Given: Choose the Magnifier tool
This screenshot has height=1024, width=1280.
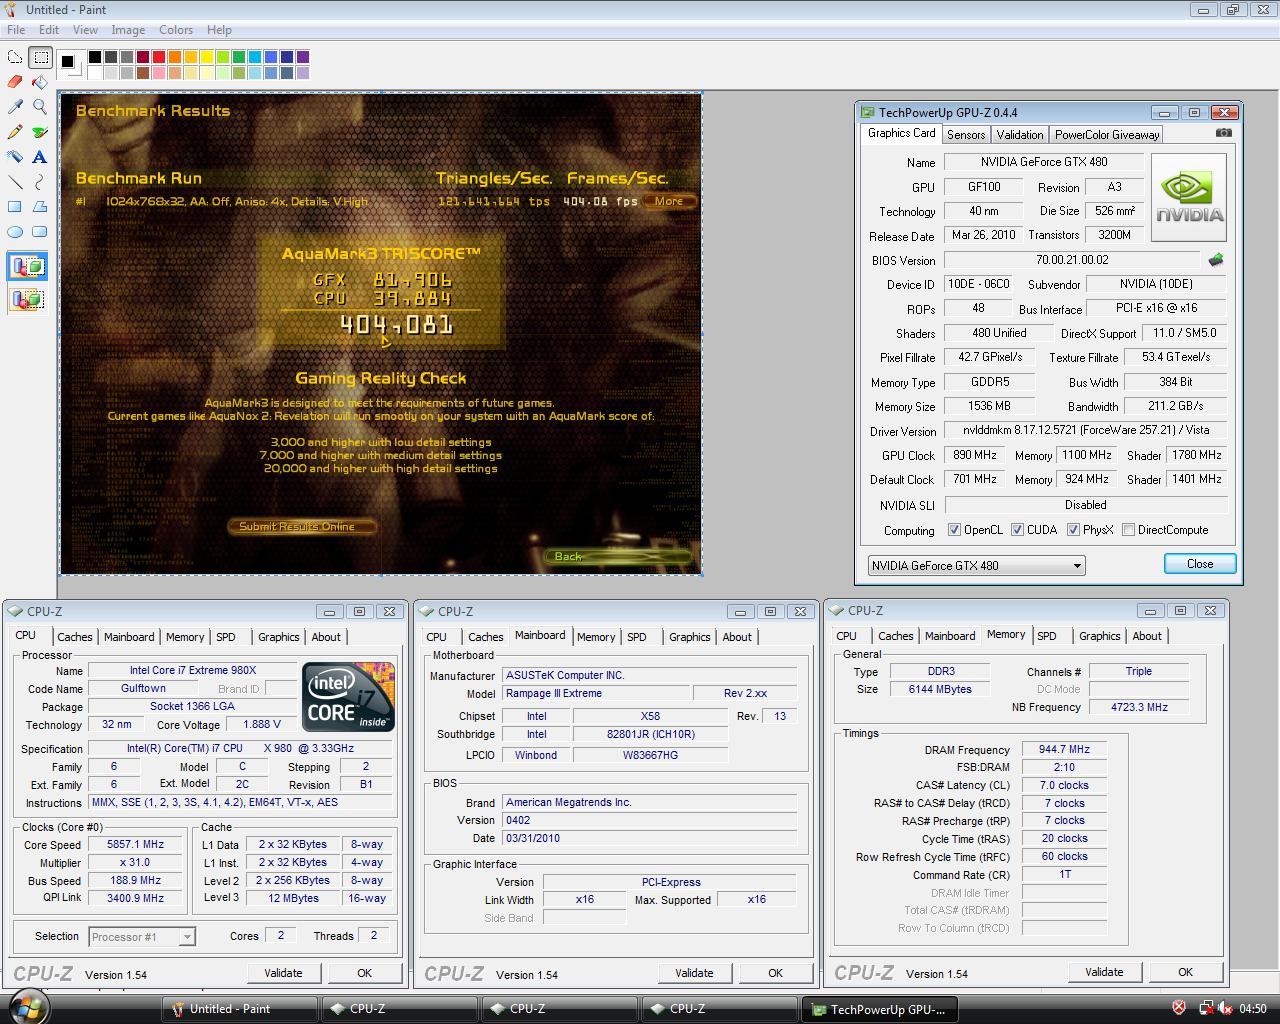Looking at the screenshot, I should click(40, 107).
